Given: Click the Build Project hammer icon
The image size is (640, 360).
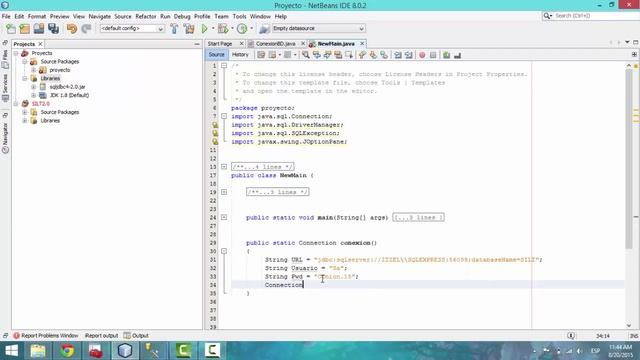Looking at the screenshot, I should point(174,29).
